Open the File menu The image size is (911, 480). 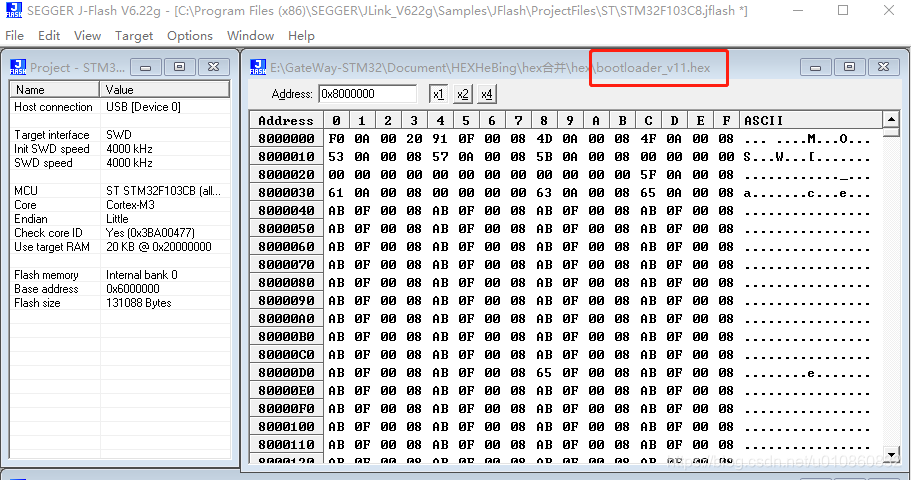coord(15,35)
